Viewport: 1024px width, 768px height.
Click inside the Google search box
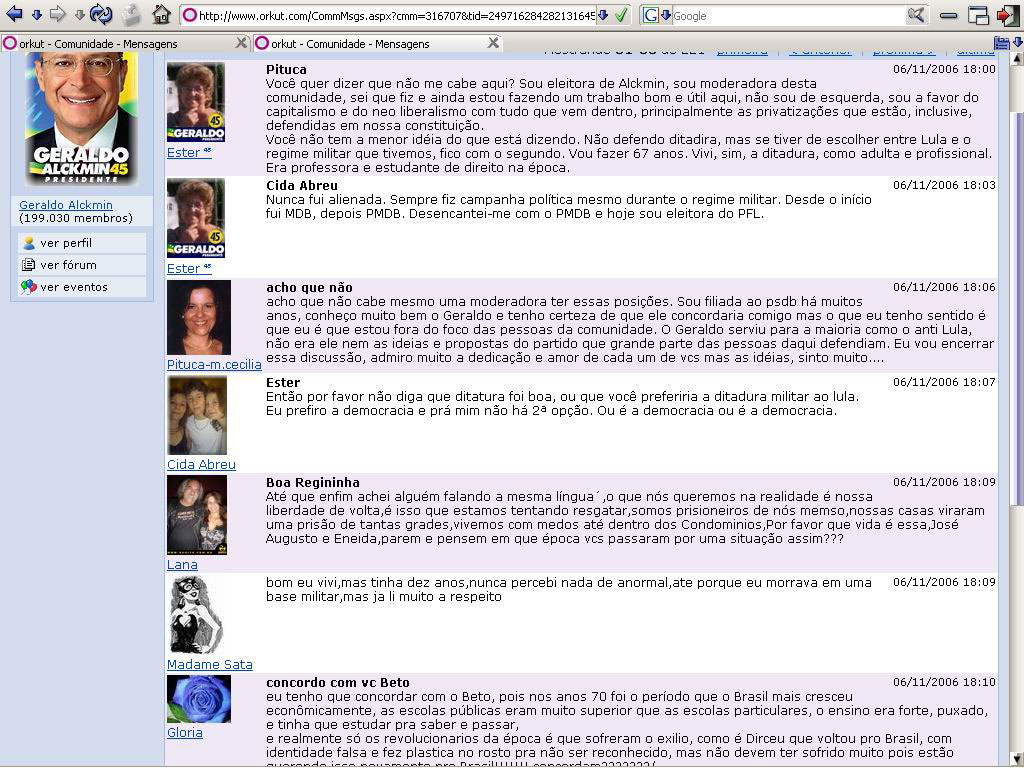788,16
